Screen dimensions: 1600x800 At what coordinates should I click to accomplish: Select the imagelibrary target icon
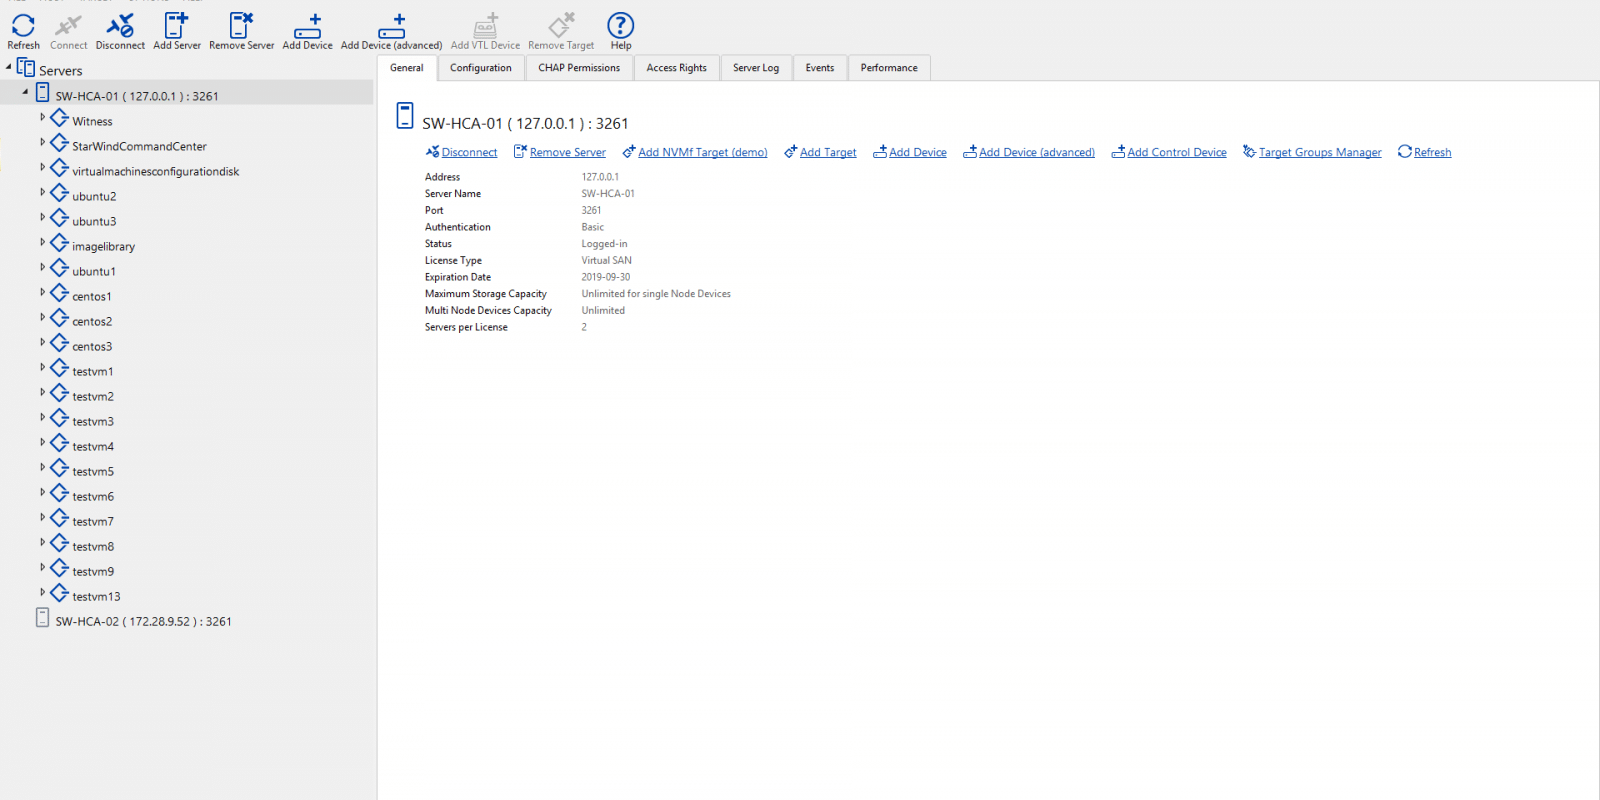point(60,243)
